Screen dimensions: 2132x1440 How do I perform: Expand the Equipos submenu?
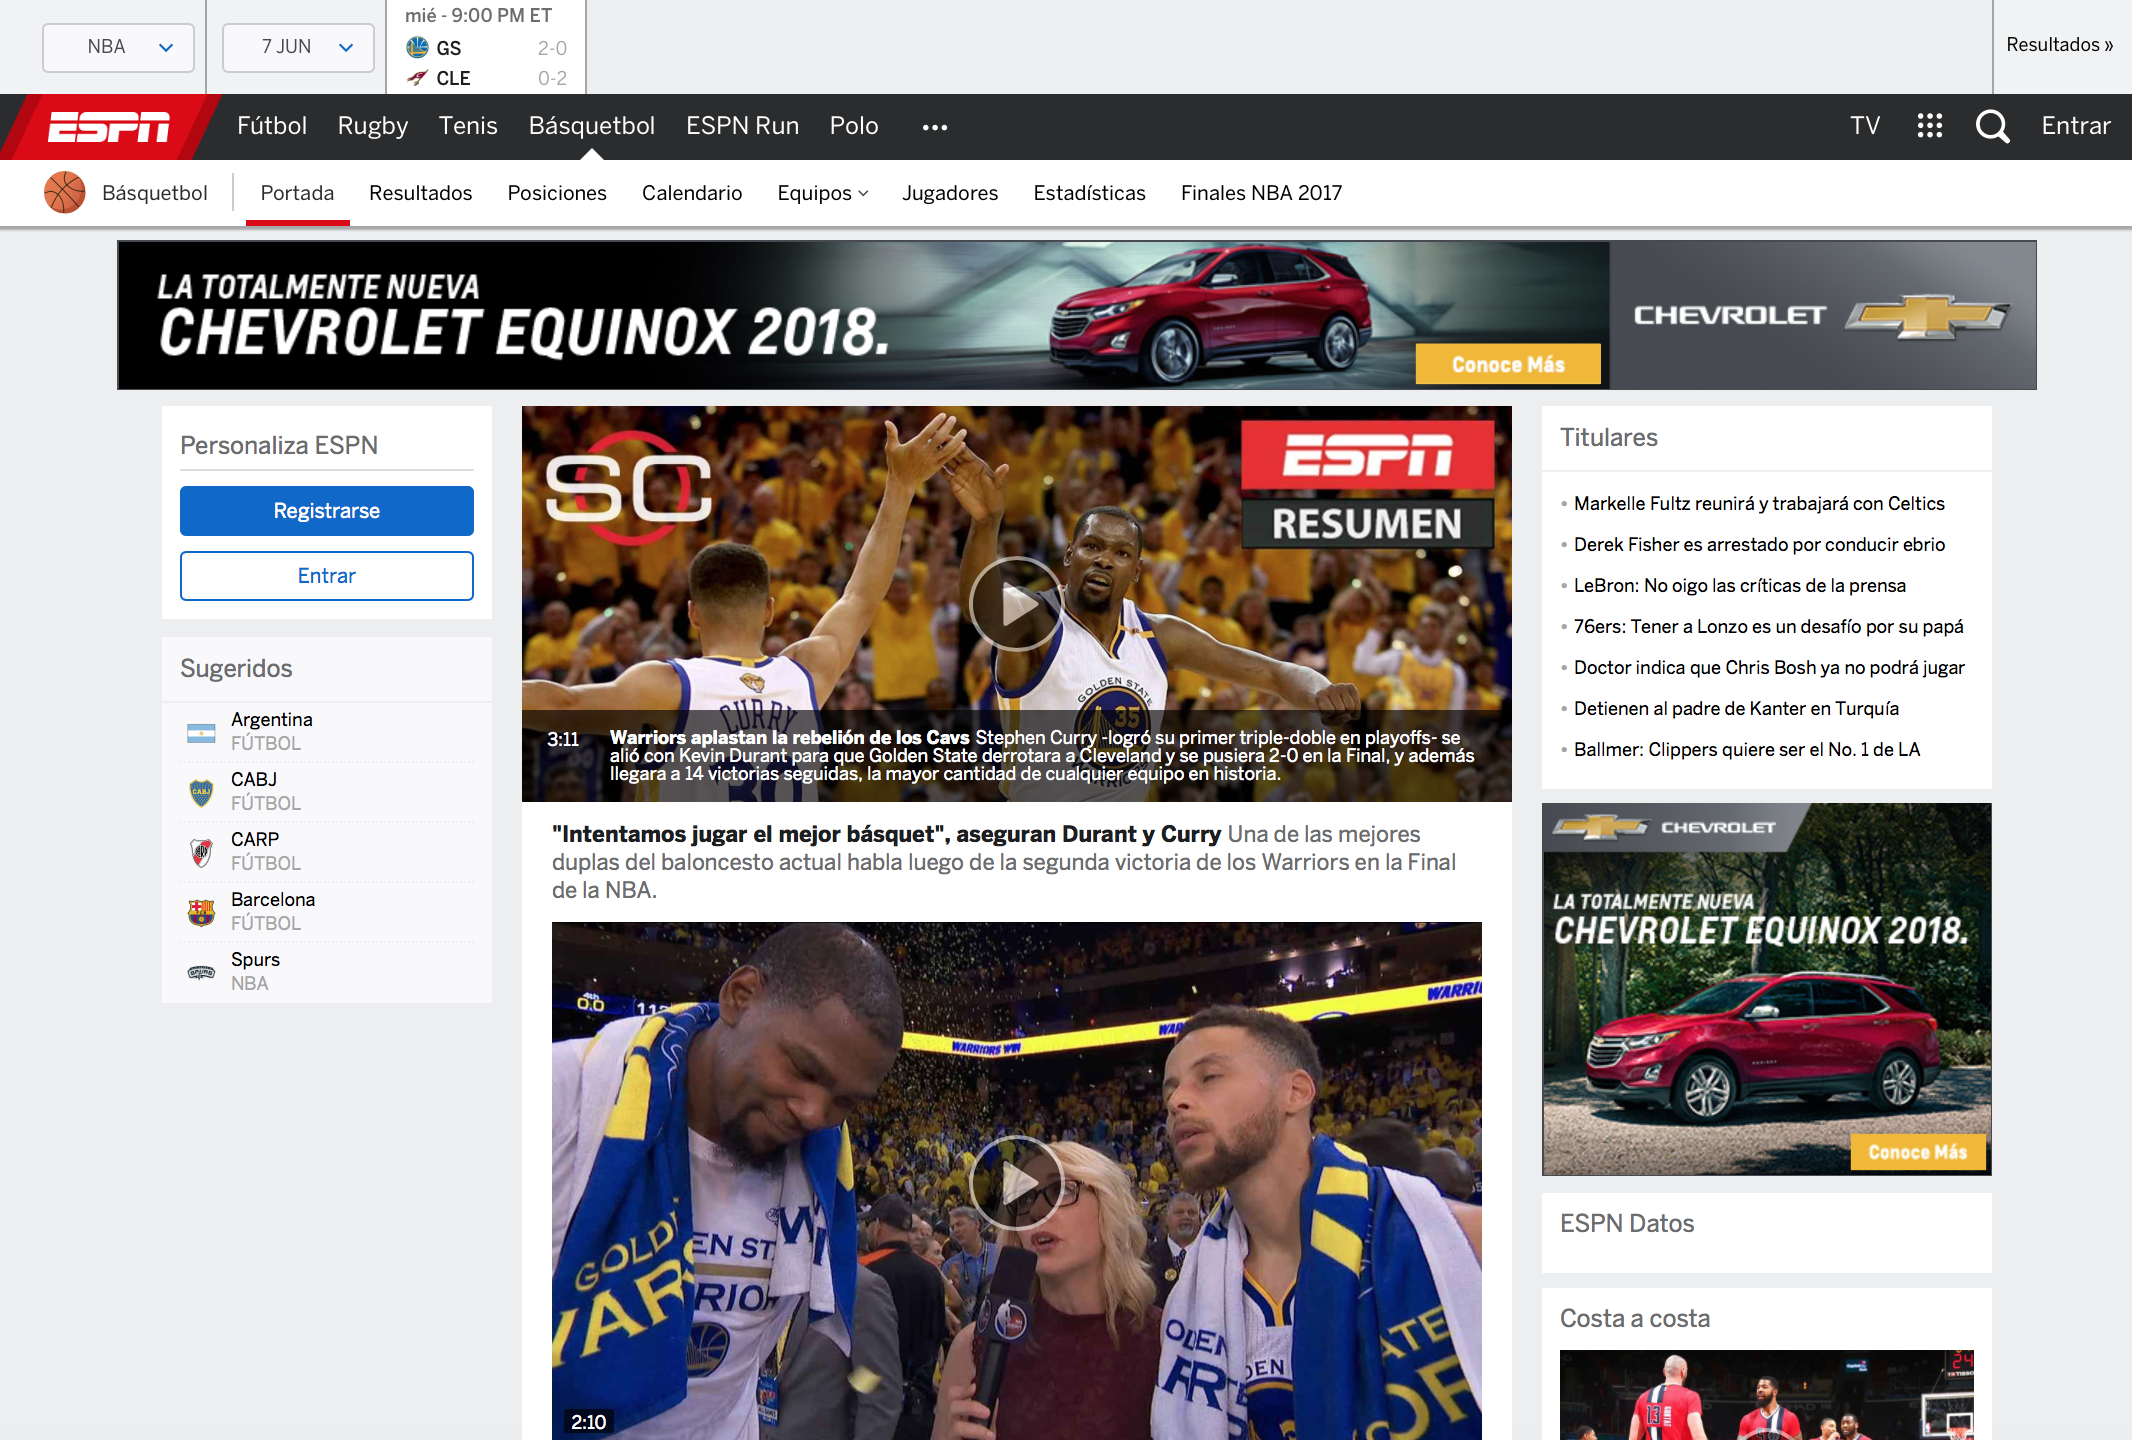(x=822, y=193)
